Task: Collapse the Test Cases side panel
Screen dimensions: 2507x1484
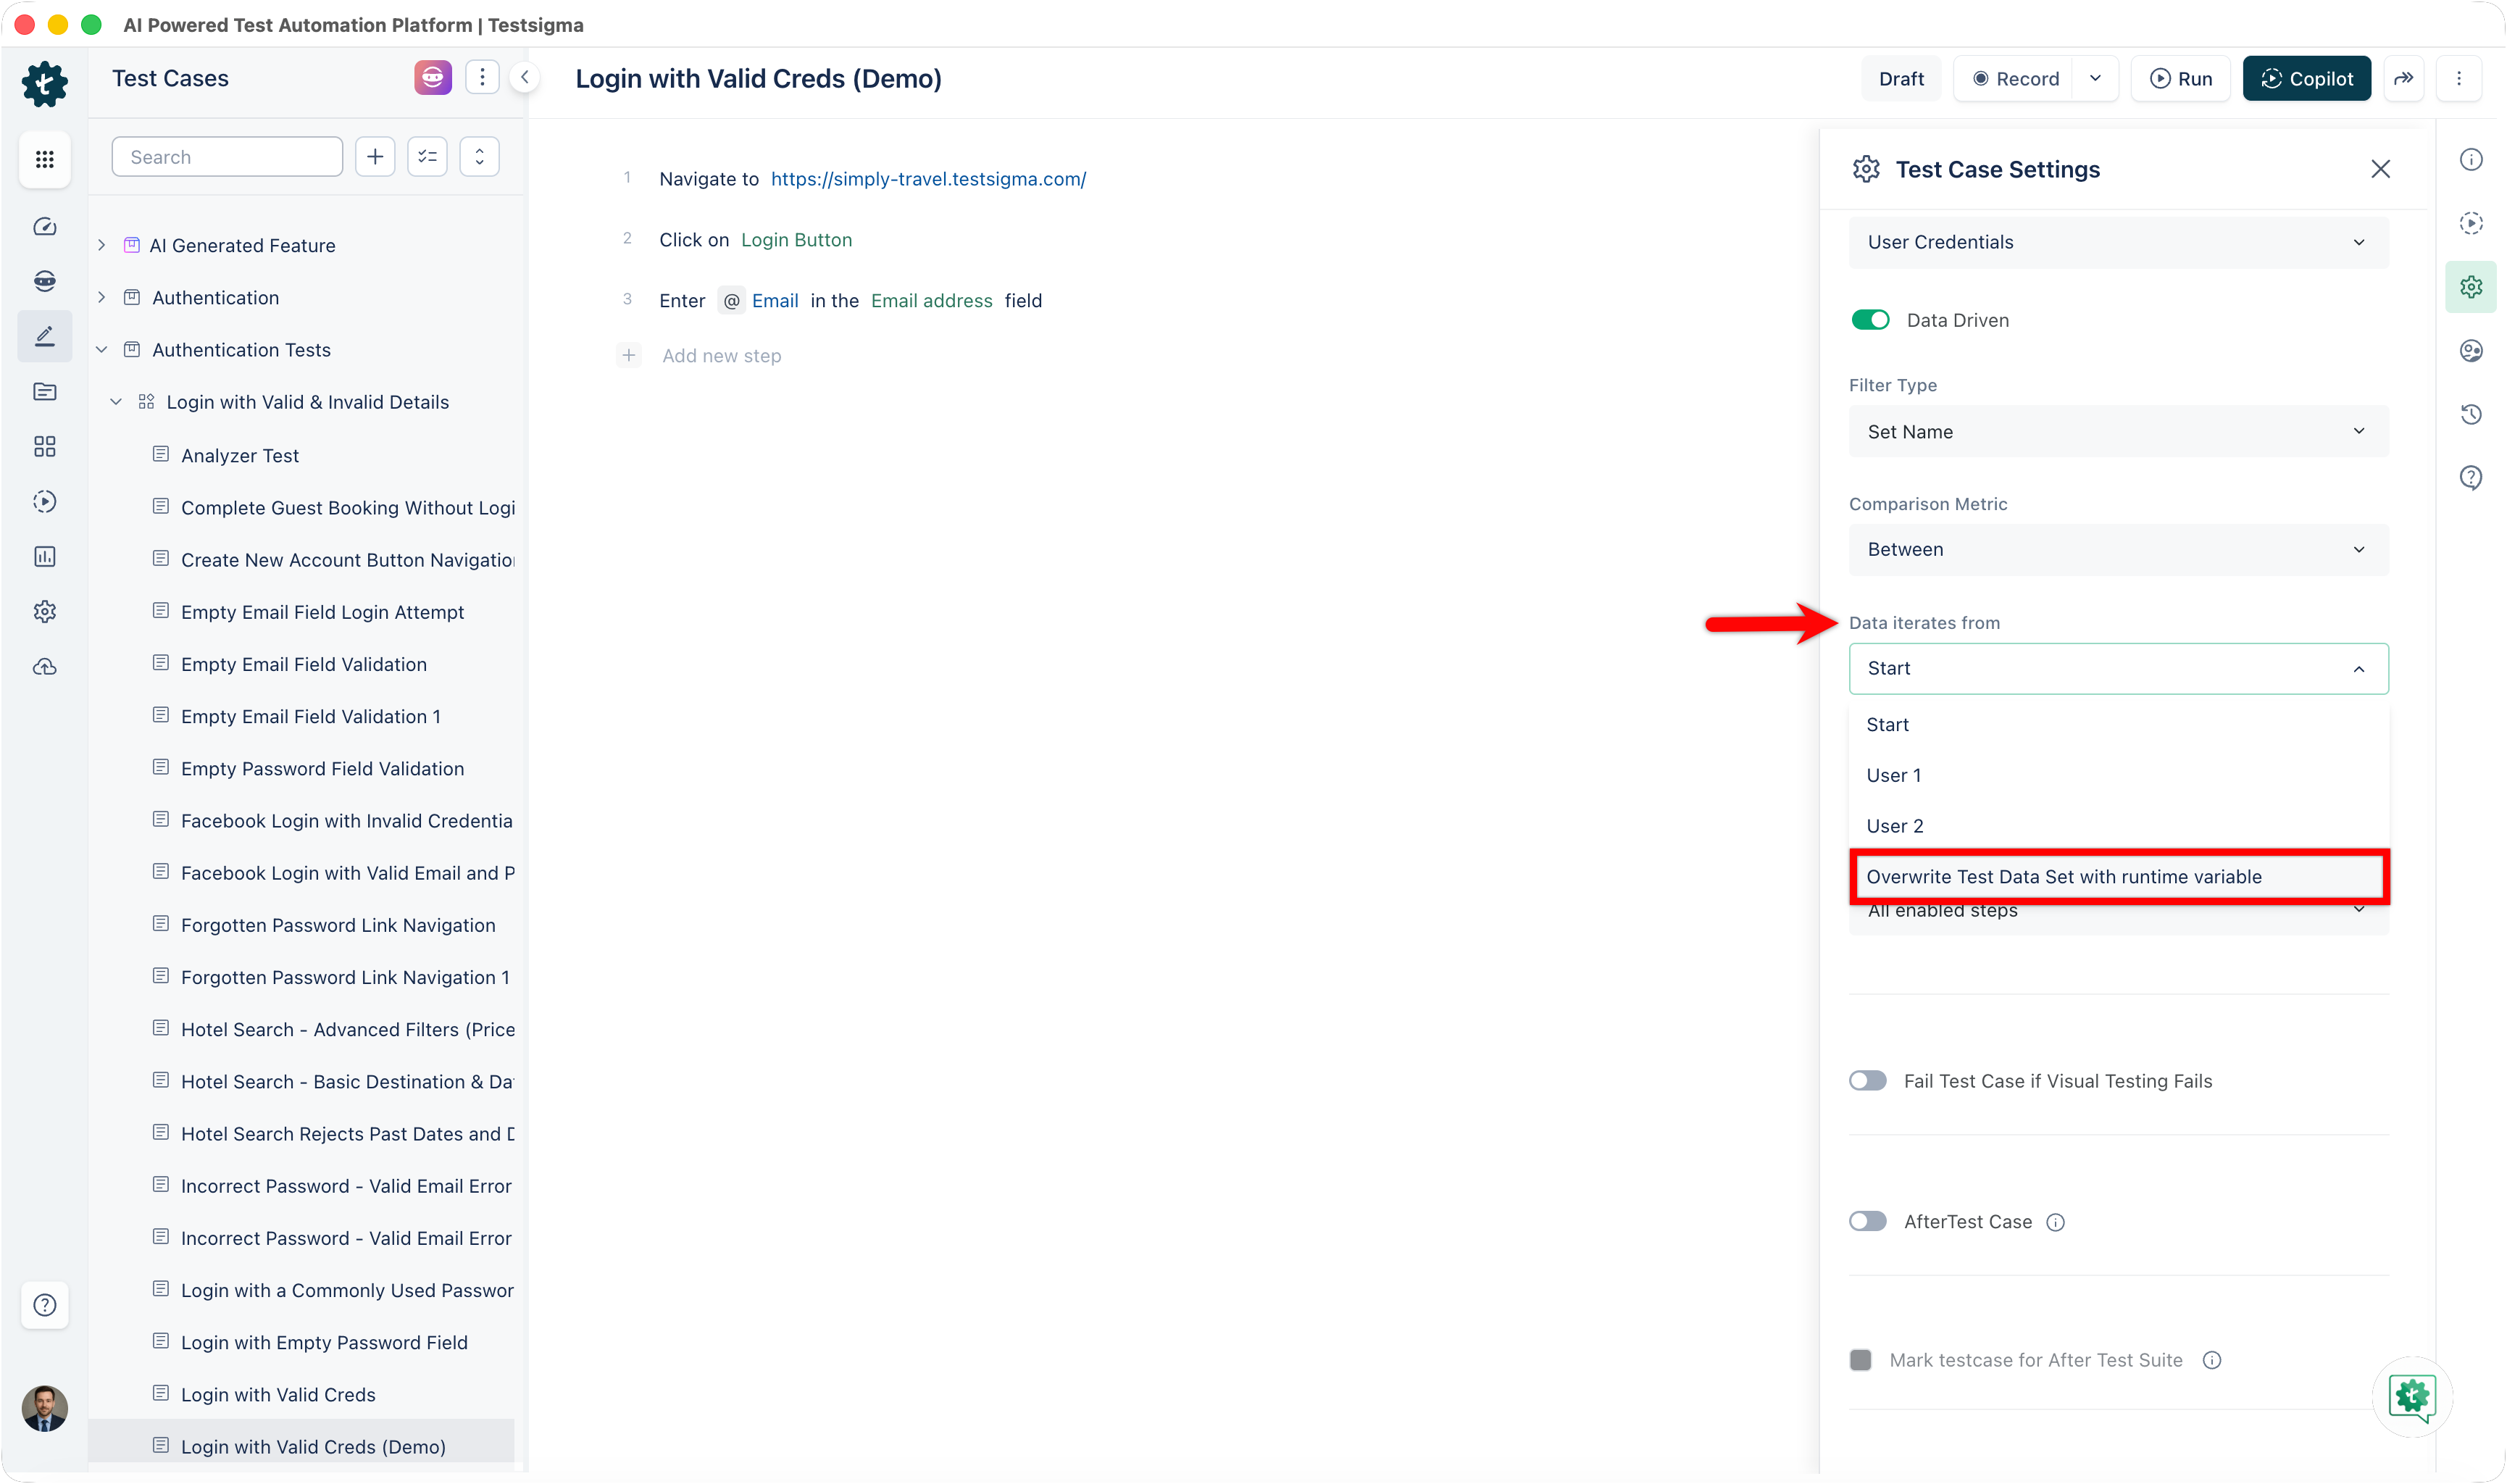Action: click(524, 77)
